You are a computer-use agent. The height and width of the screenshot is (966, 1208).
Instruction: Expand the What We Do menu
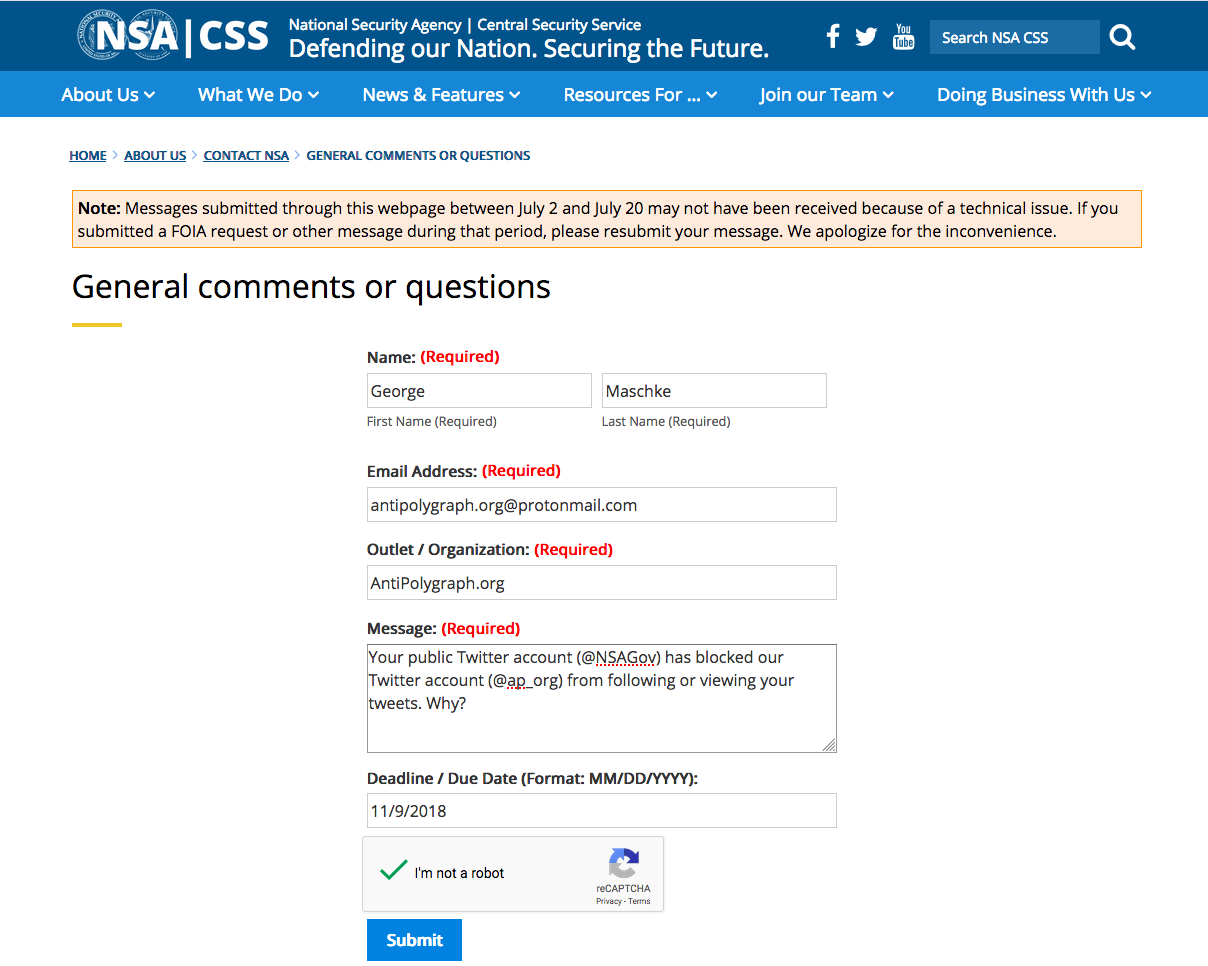tap(258, 95)
